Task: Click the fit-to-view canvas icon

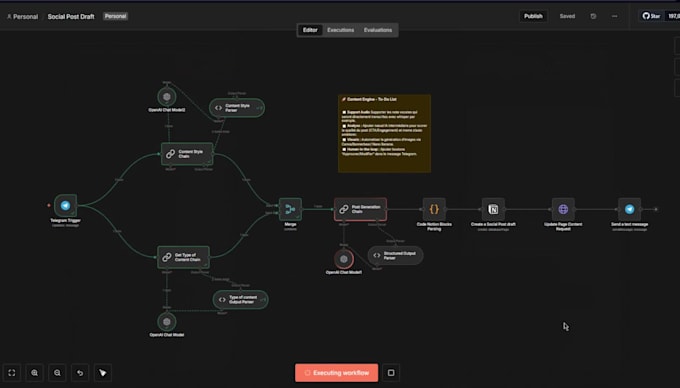Action: coord(12,373)
